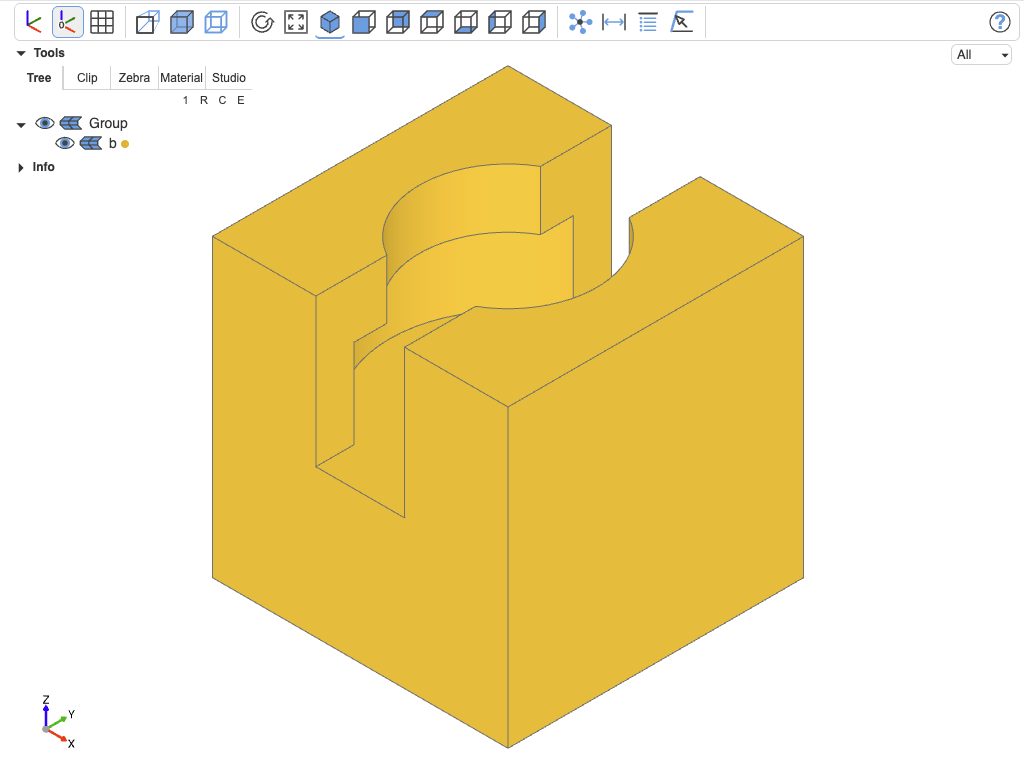Image resolution: width=1024 pixels, height=768 pixels.
Task: Select the Group tree label
Action: click(x=108, y=123)
